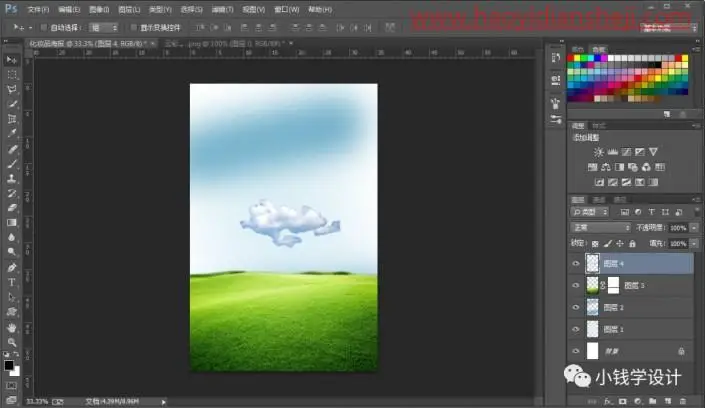705x408 pixels.
Task: Hide 图层 3 using its eye icon
Action: pos(576,285)
